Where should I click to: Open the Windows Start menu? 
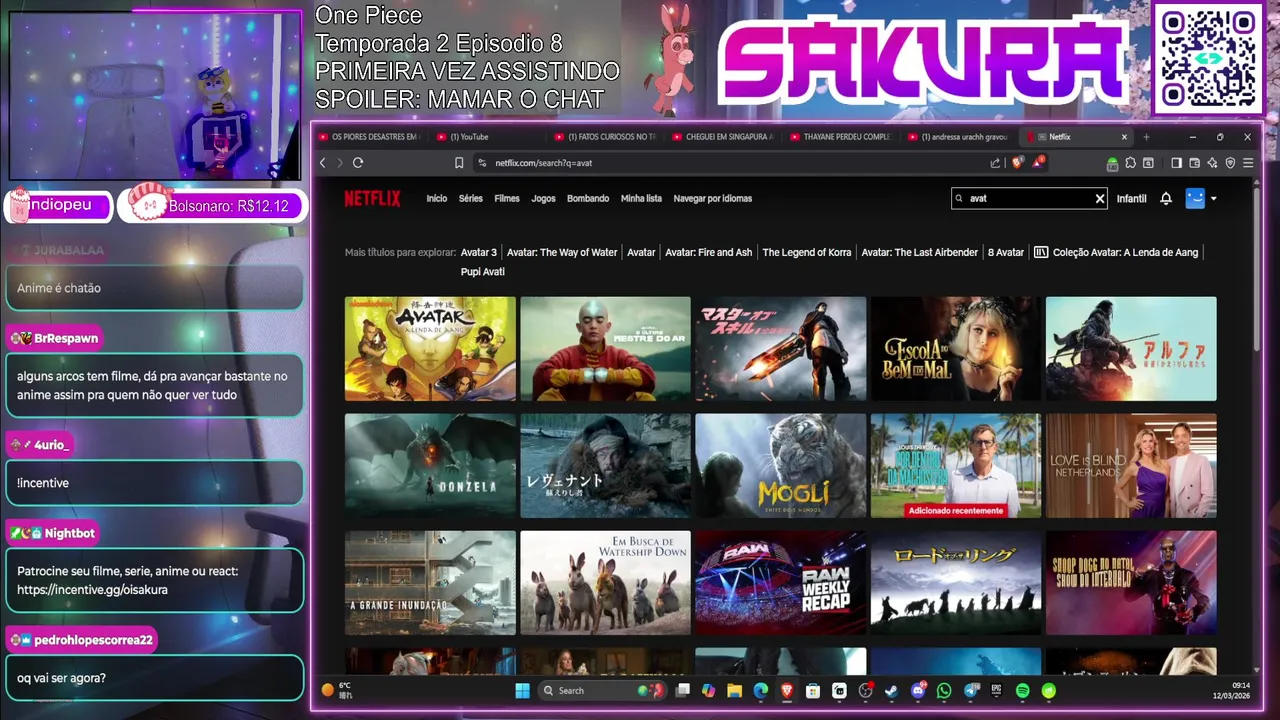pyautogui.click(x=522, y=690)
